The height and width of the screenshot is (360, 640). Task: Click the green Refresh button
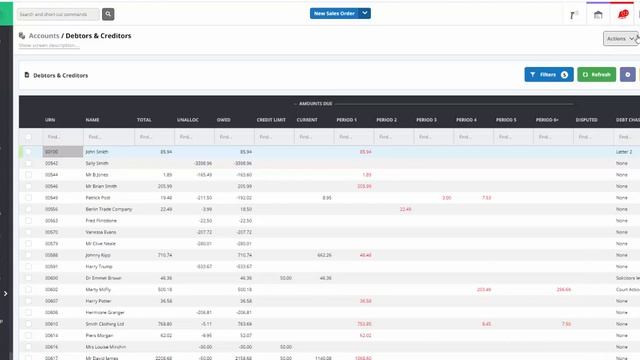coord(596,75)
